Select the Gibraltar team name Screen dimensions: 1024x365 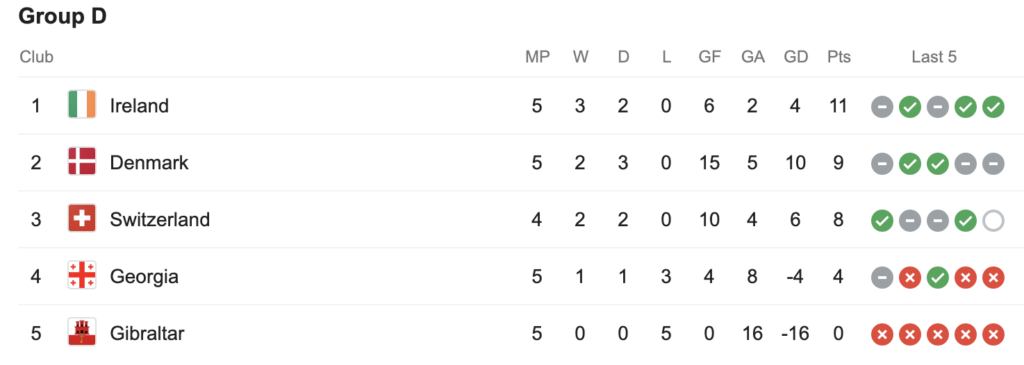tap(147, 333)
